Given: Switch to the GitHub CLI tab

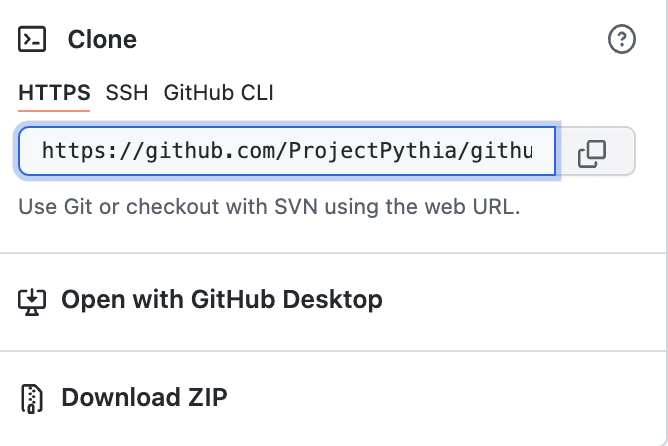Looking at the screenshot, I should [218, 93].
